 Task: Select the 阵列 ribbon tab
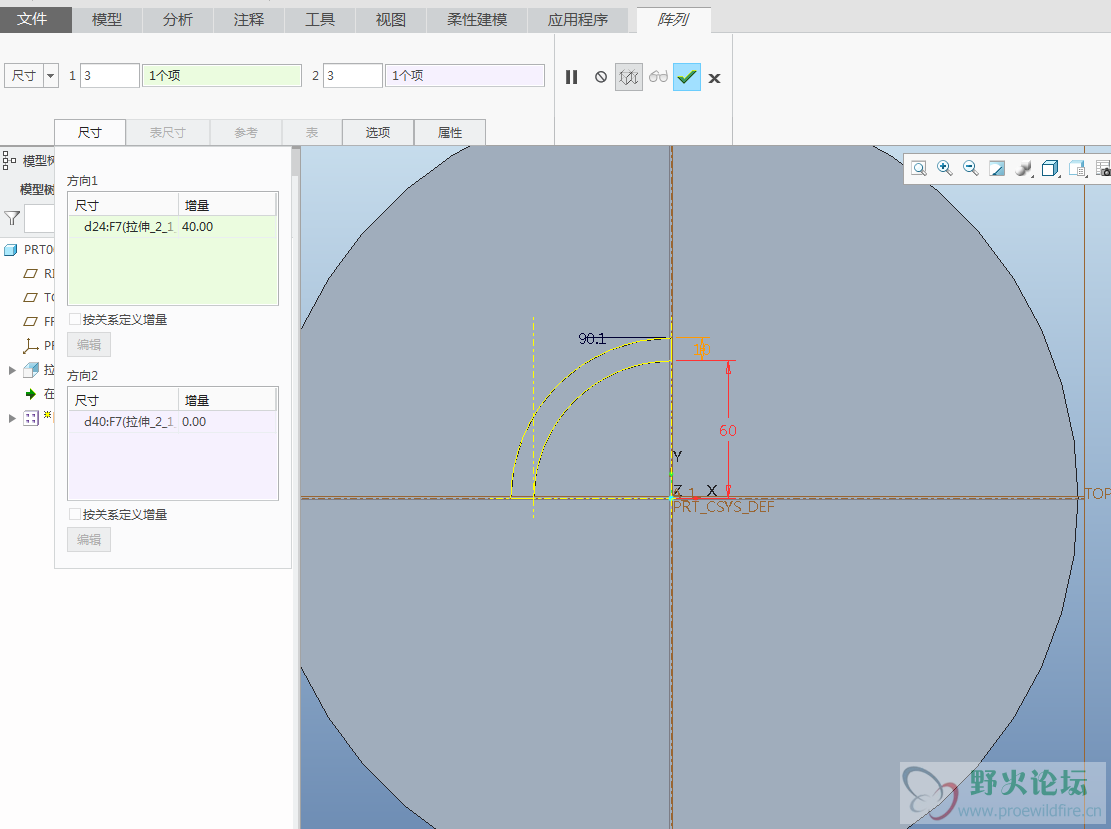click(674, 20)
